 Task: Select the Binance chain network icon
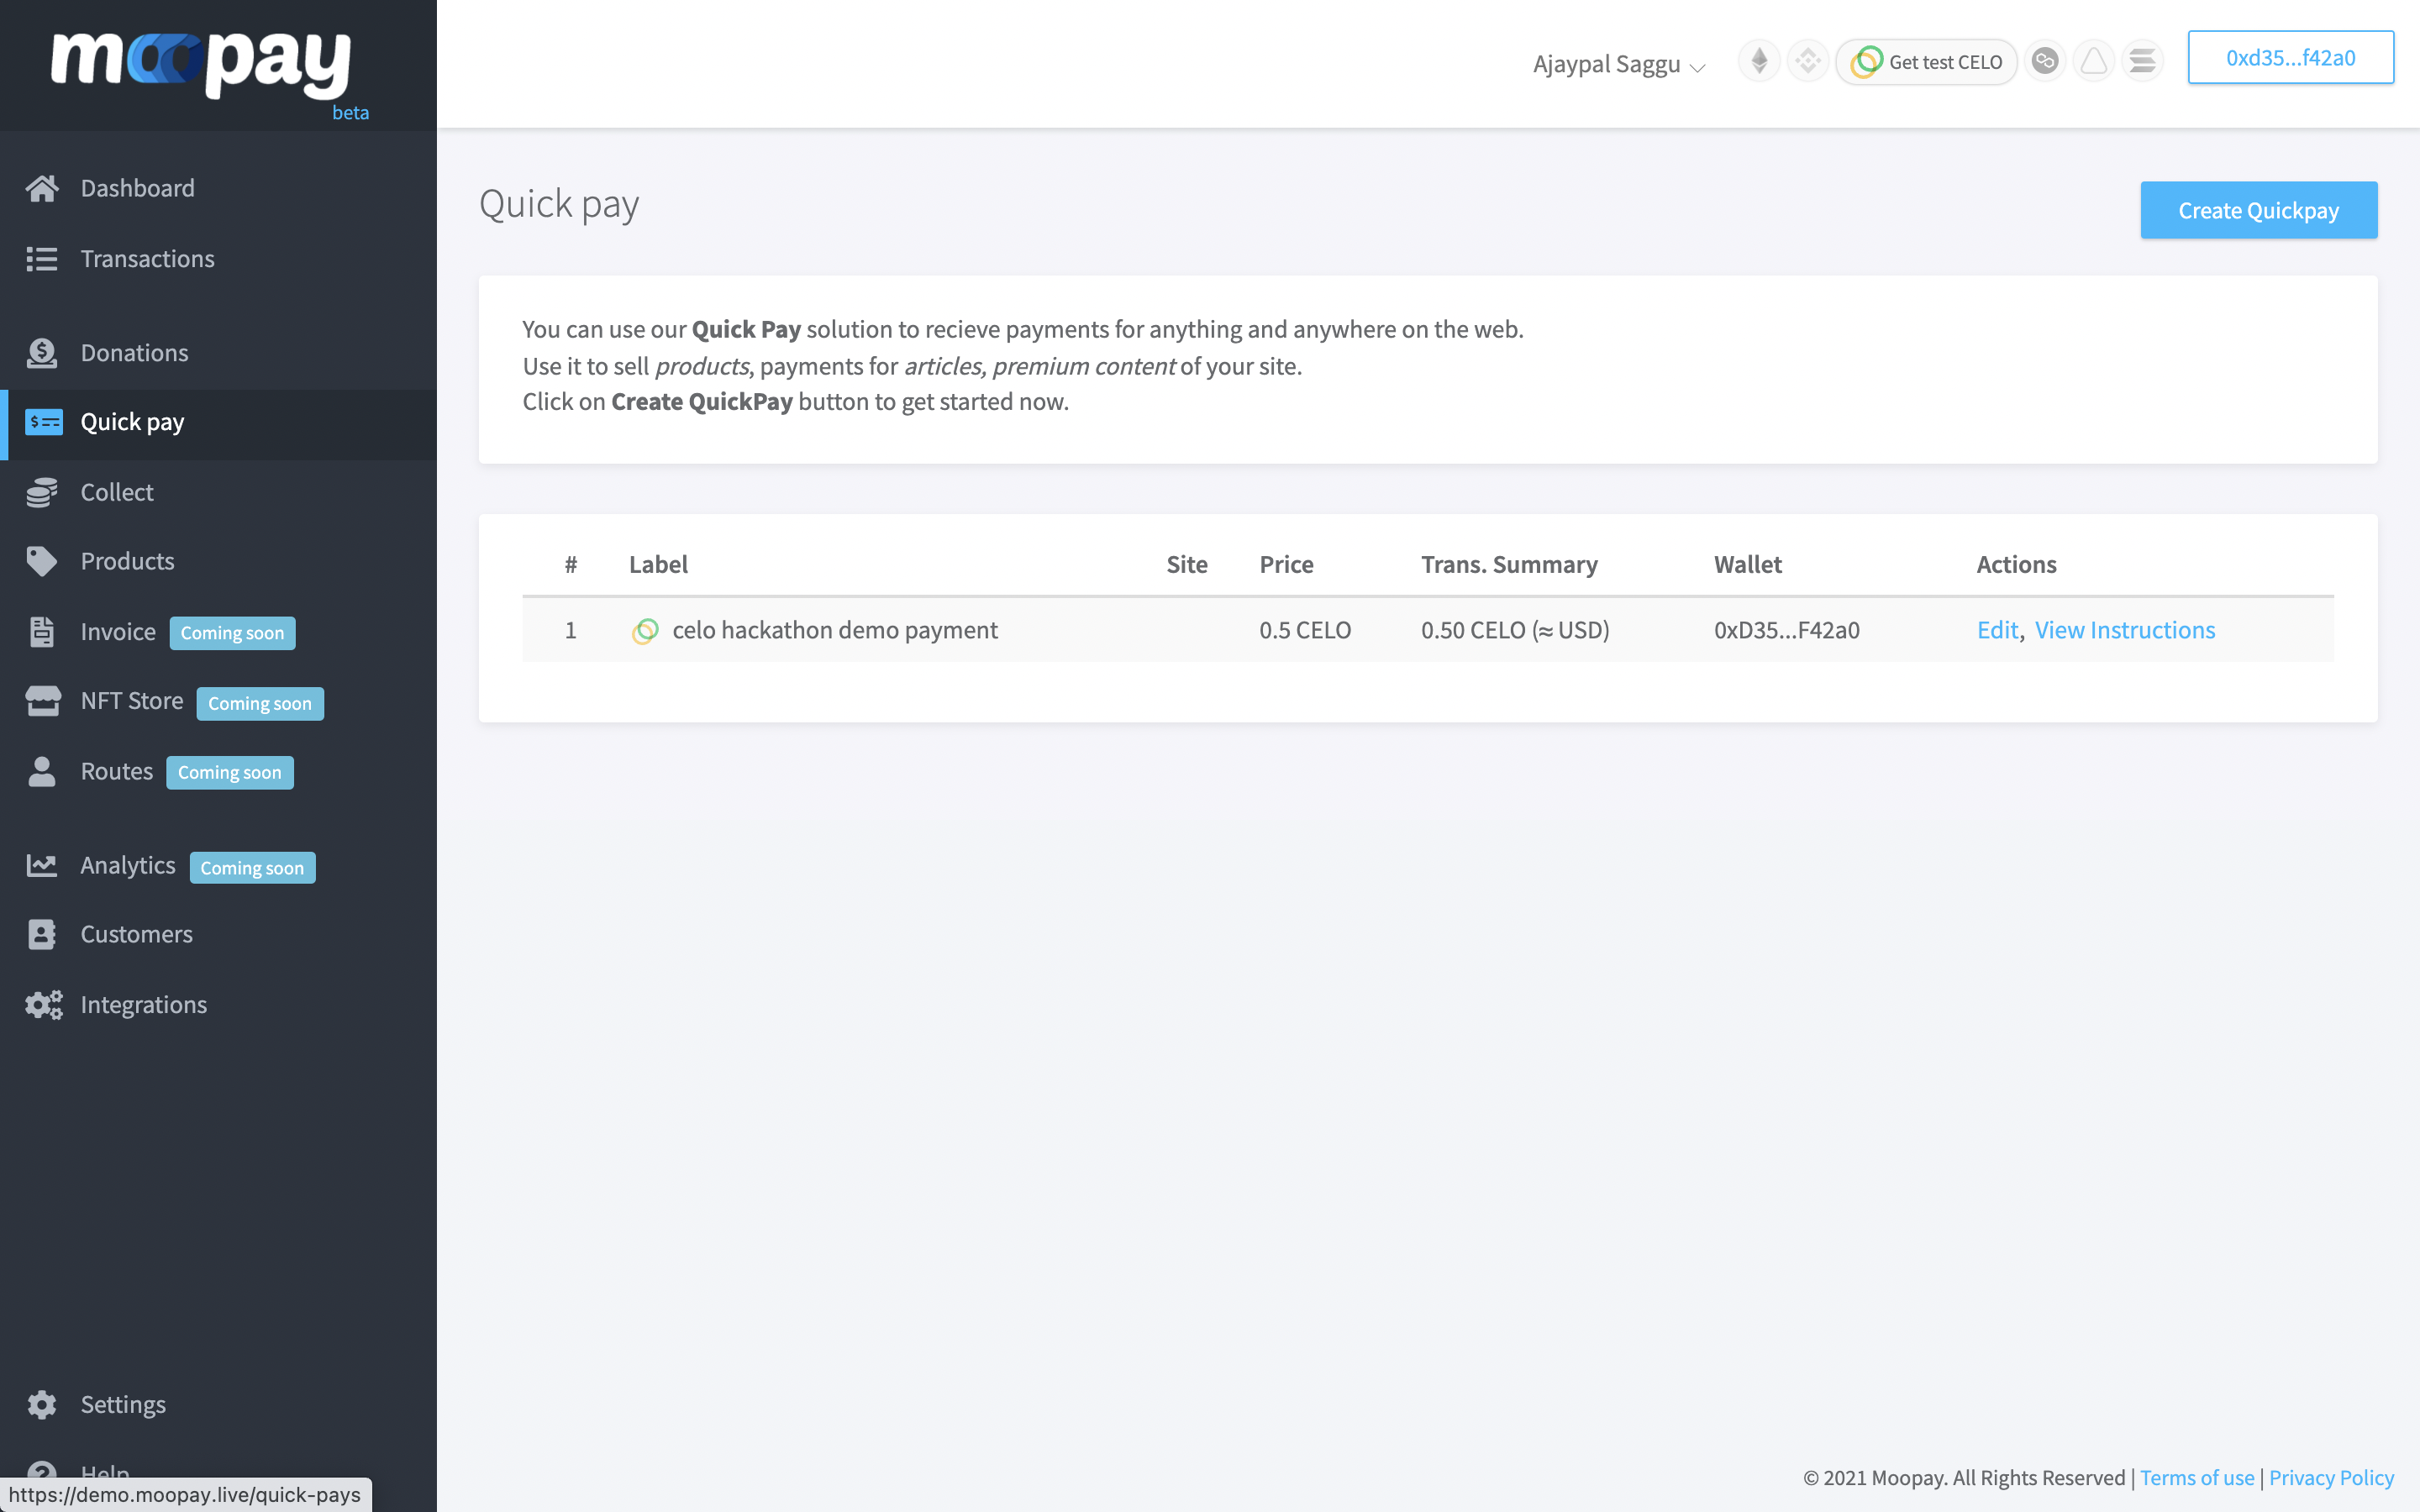pos(1807,62)
